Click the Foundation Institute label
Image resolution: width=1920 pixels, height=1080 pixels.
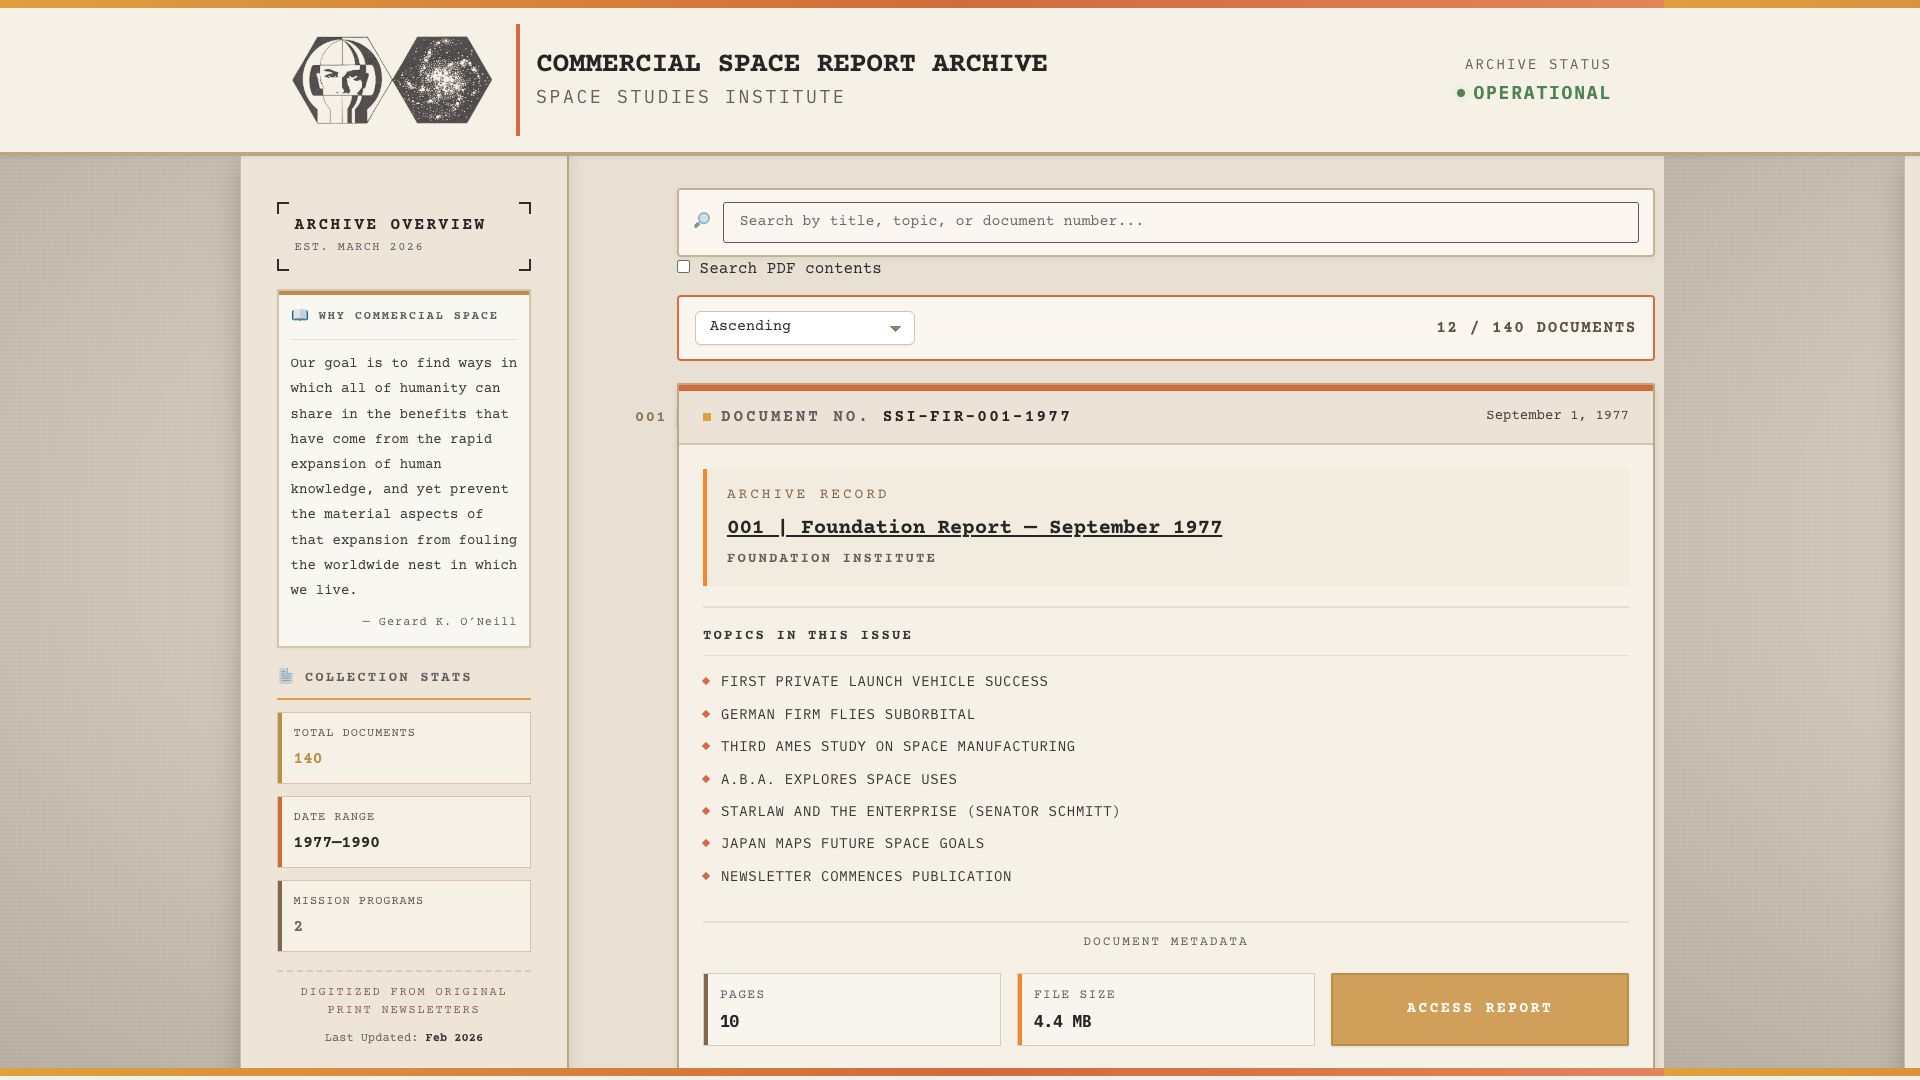pos(832,559)
